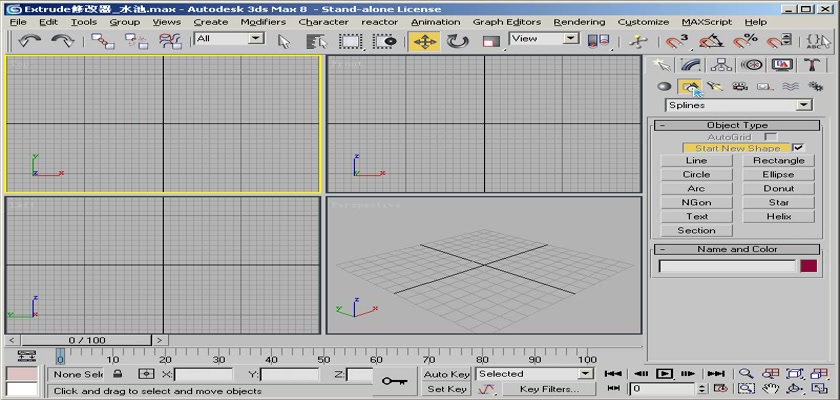Click the object name input field

727,266
